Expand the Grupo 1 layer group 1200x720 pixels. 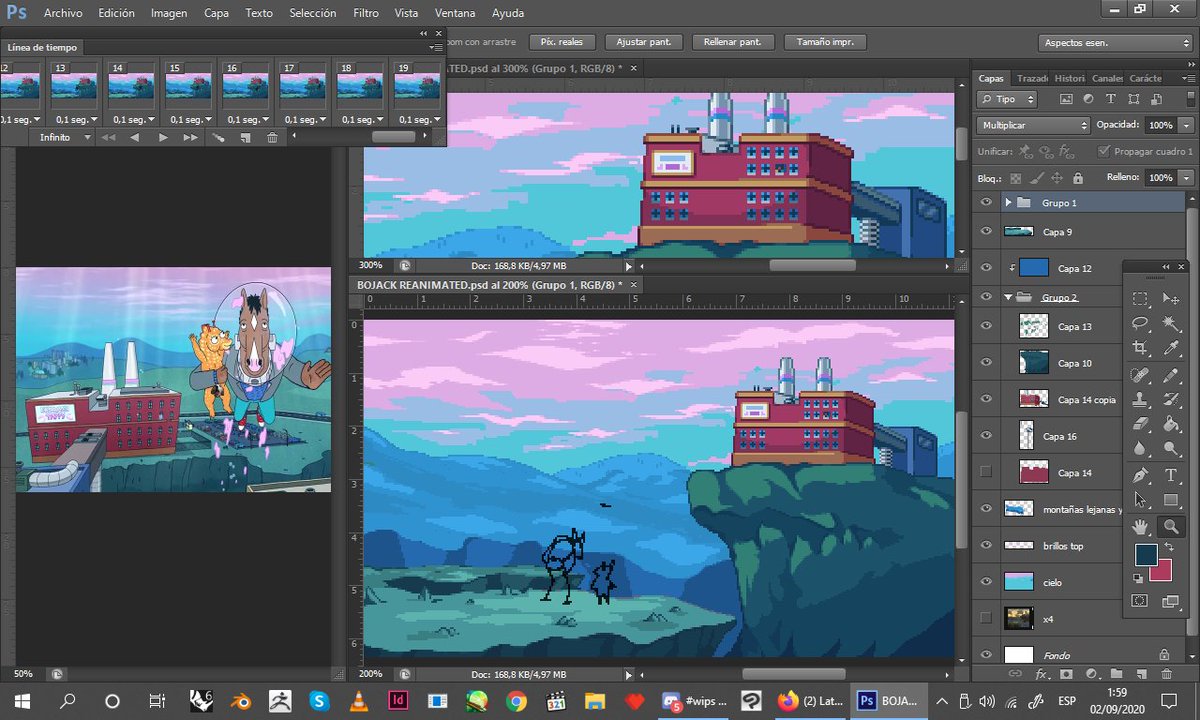pos(1008,202)
